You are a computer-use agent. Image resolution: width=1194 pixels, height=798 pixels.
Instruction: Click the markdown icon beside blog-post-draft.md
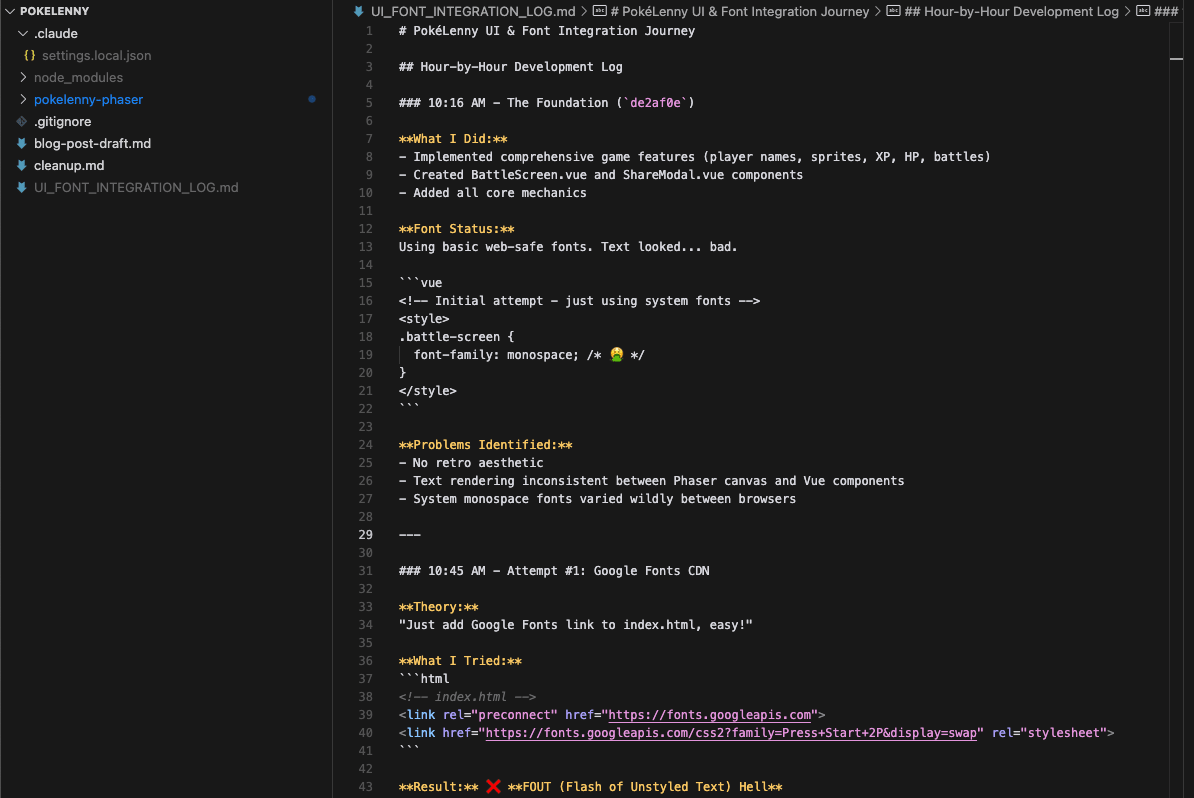(x=21, y=143)
